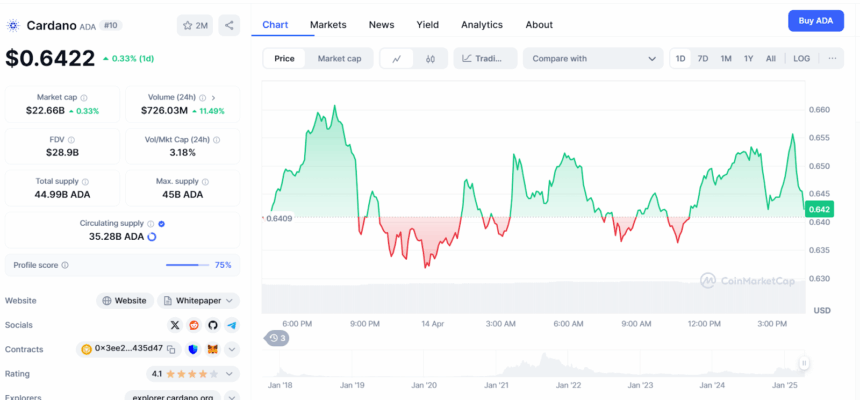The width and height of the screenshot is (860, 400).
Task: Click the Cardano logo icon
Action: (13, 25)
